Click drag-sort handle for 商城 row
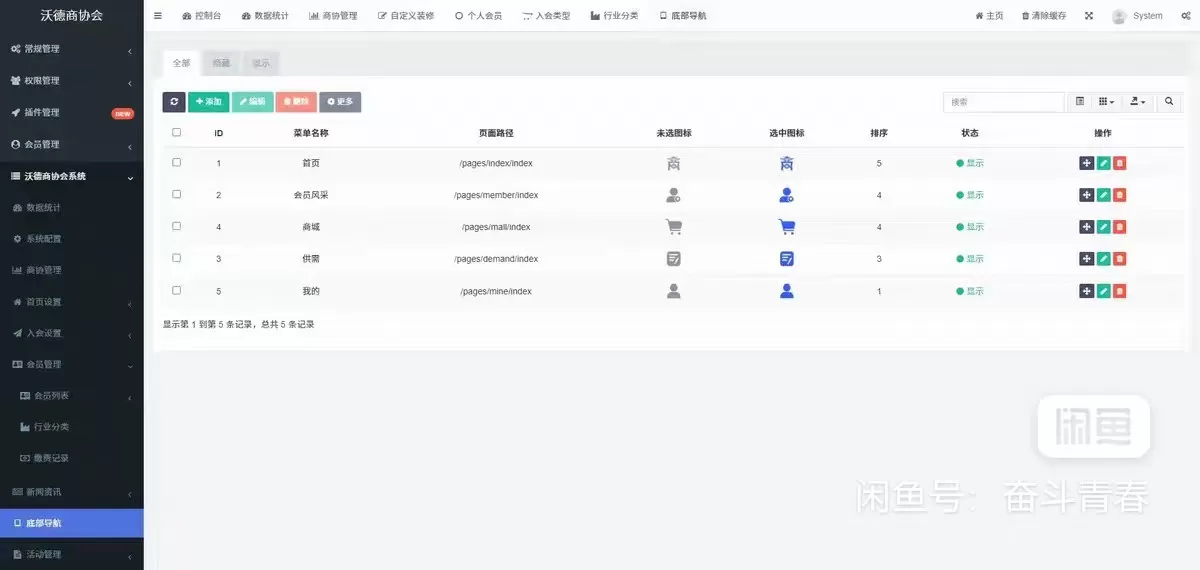1200x570 pixels. click(x=1087, y=227)
